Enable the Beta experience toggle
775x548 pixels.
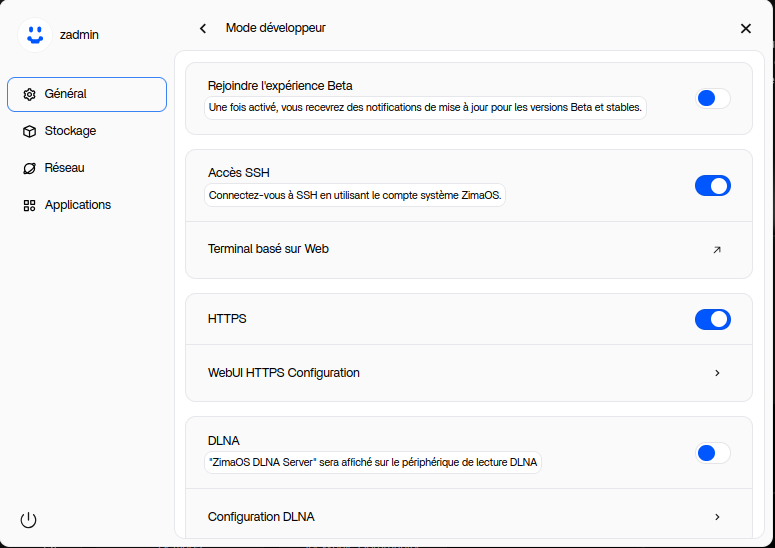coord(713,98)
